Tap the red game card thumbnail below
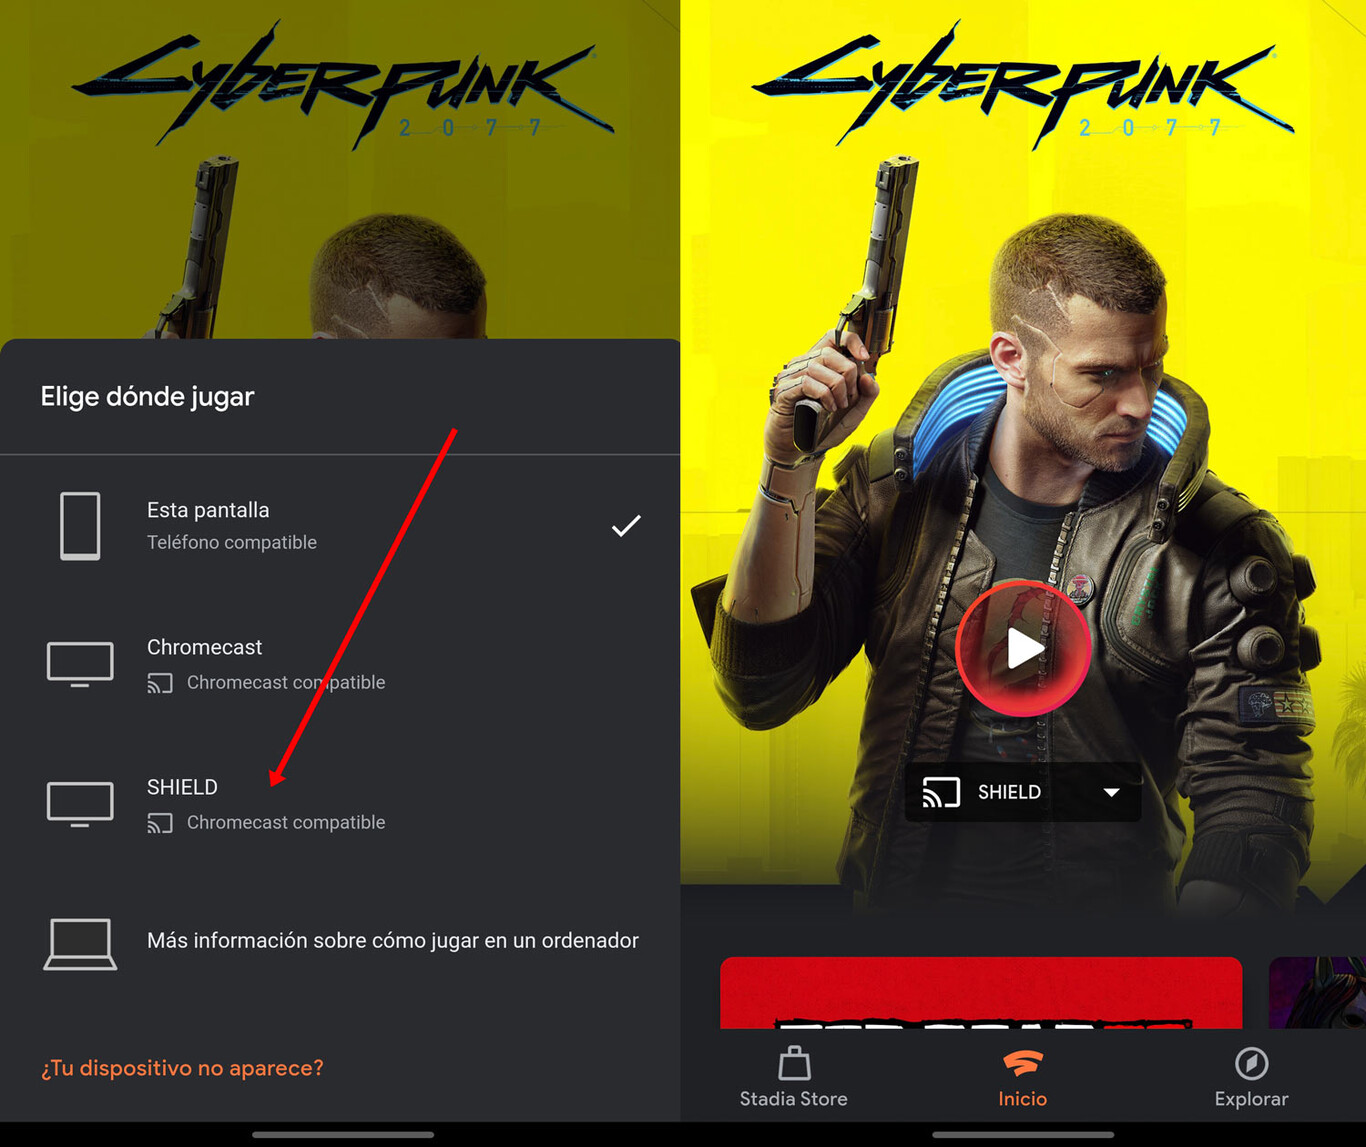Viewport: 1366px width, 1147px height. pos(981,992)
